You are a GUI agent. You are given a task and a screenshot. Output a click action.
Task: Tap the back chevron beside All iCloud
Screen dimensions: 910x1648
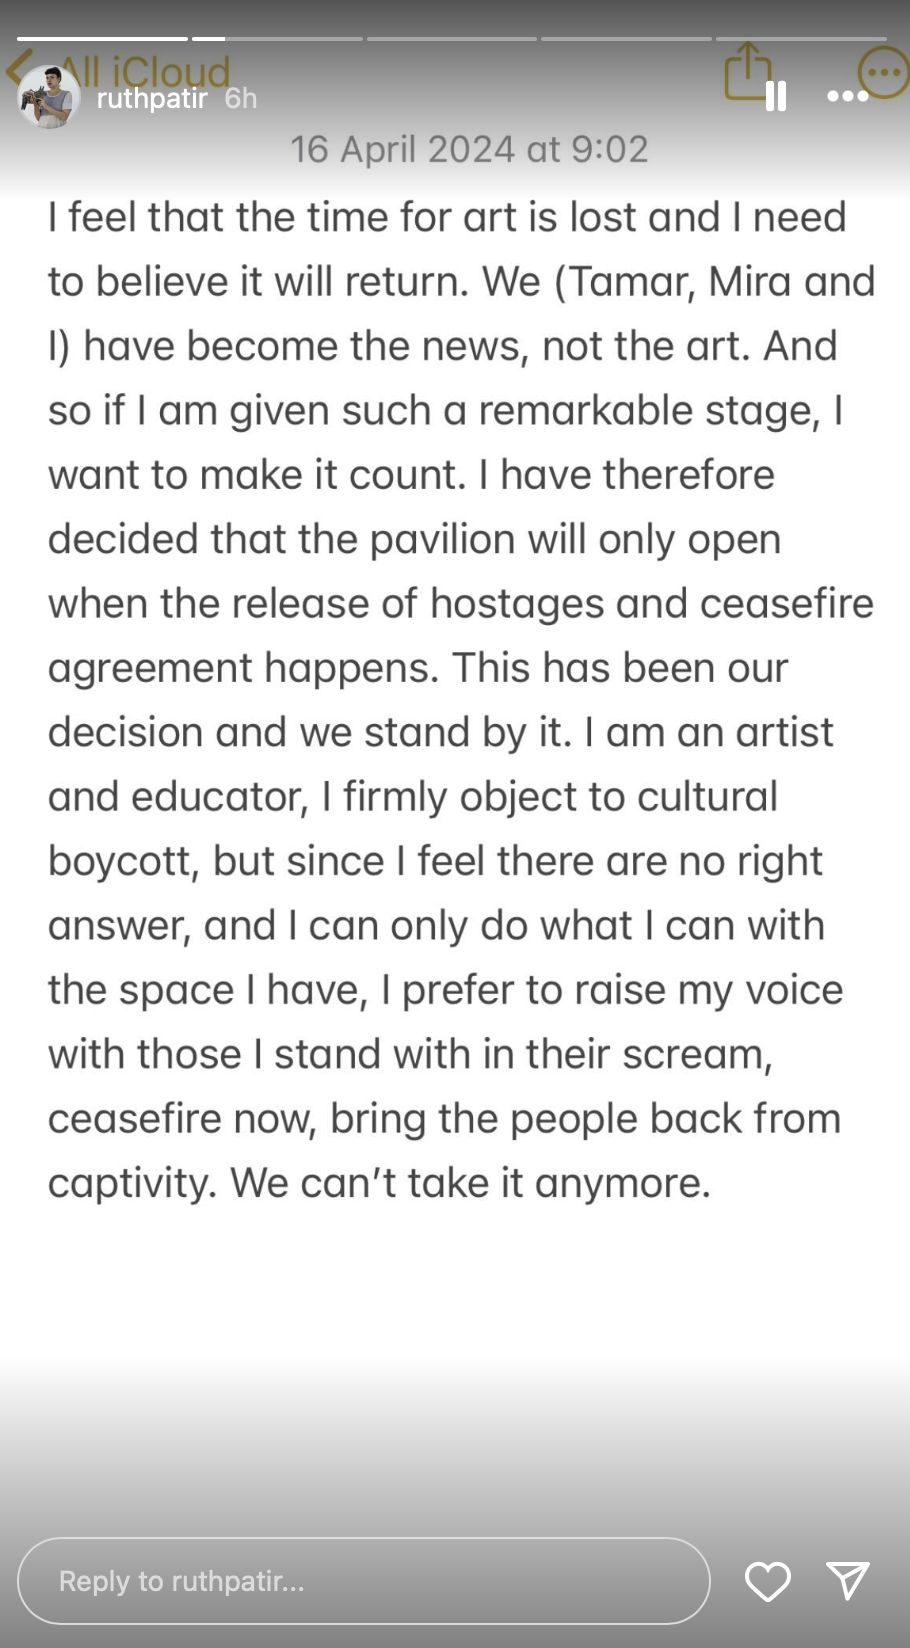(x=16, y=70)
